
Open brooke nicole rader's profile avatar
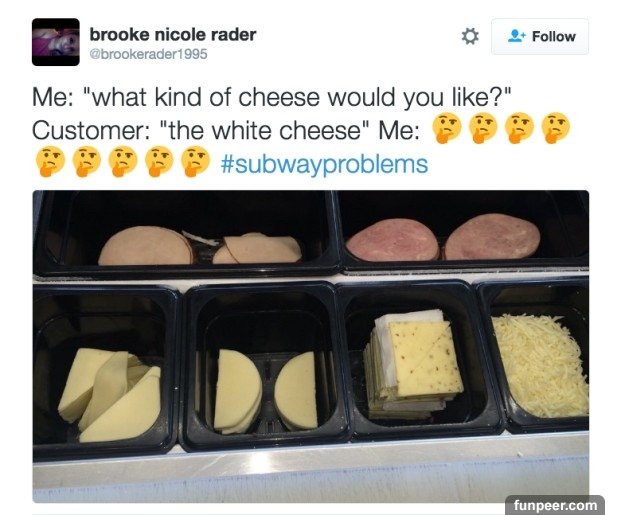pyautogui.click(x=56, y=42)
